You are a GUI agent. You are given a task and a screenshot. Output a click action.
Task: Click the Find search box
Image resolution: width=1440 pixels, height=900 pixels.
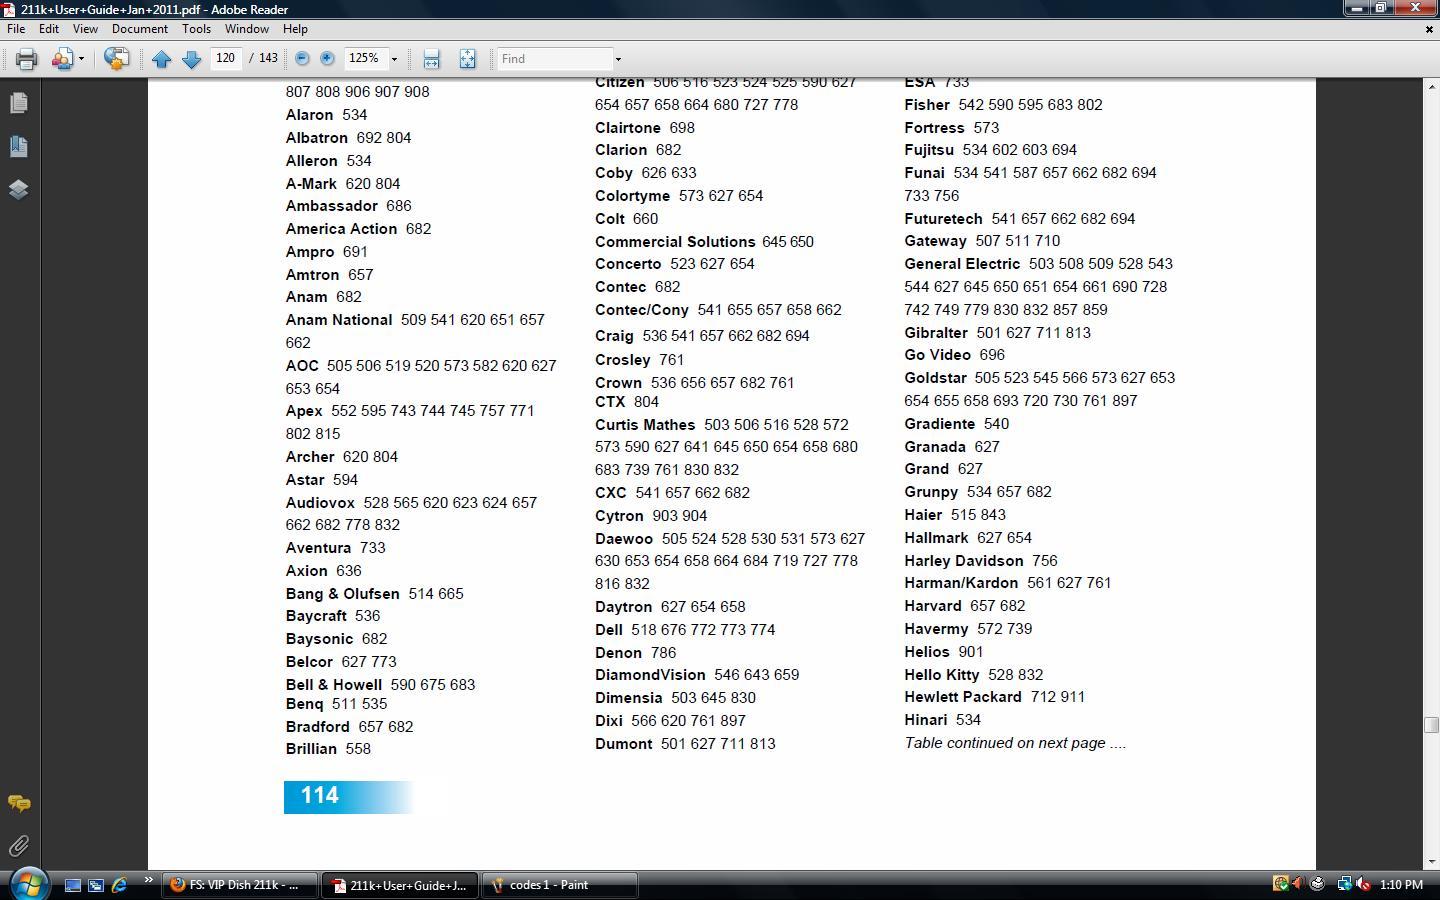(x=555, y=59)
